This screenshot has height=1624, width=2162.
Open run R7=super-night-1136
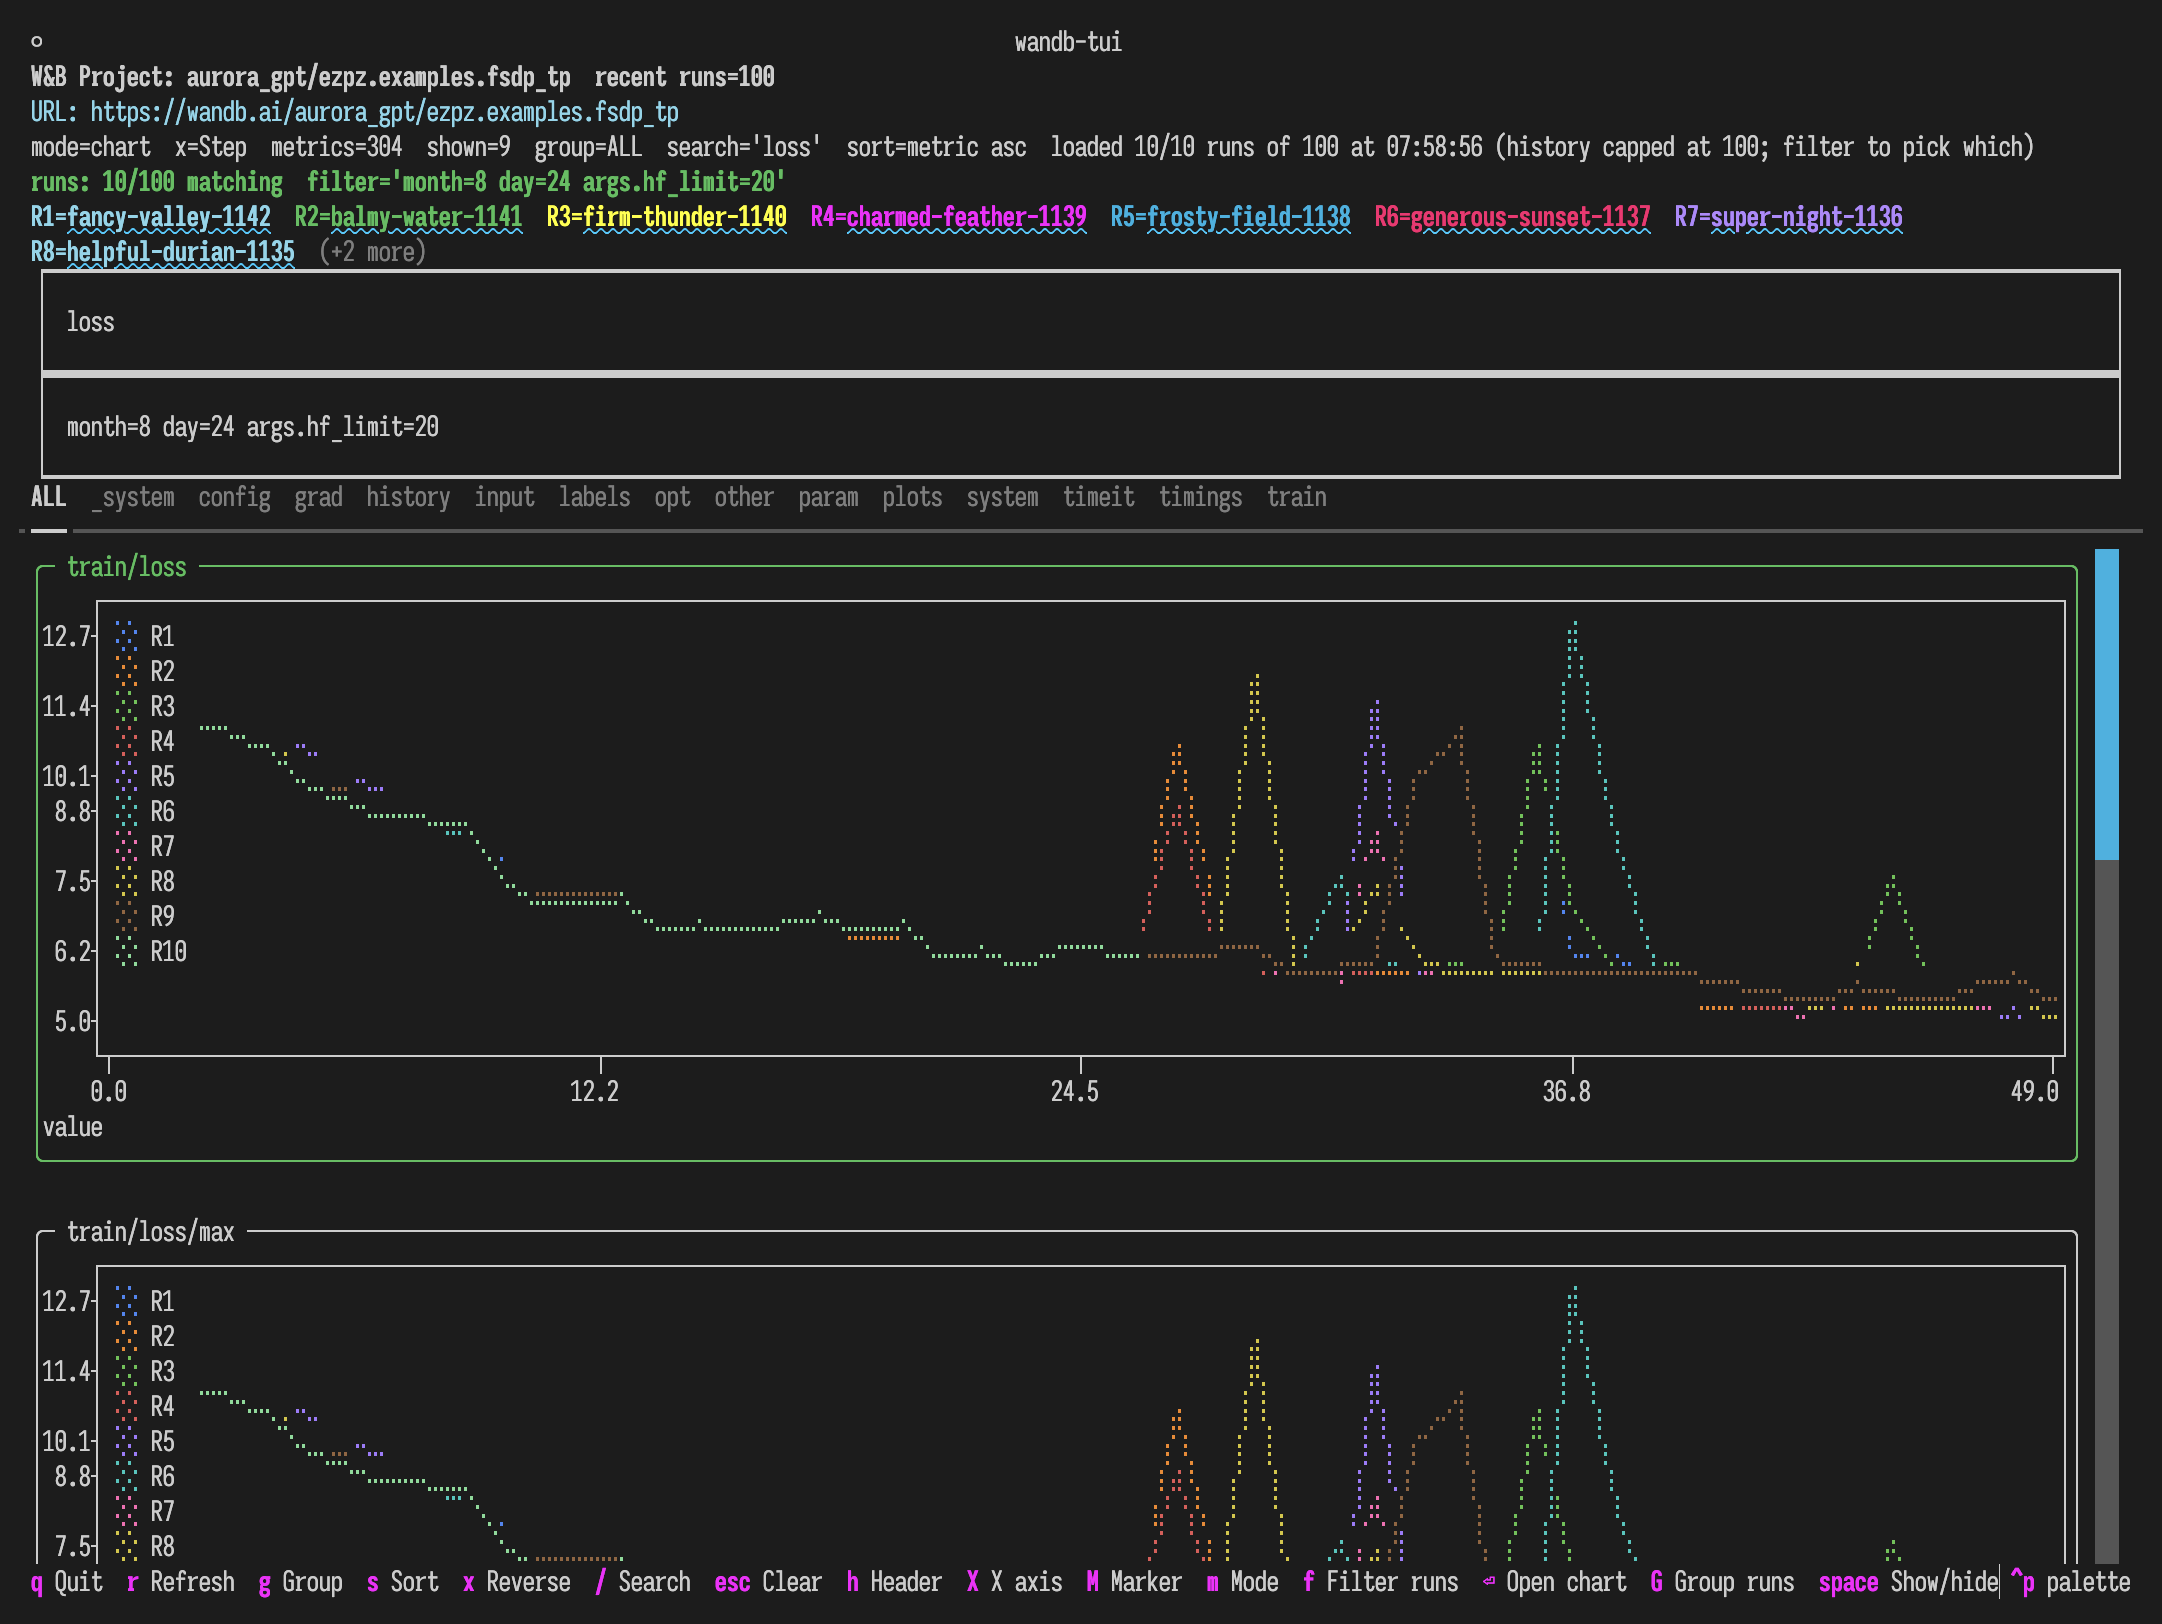point(1788,217)
